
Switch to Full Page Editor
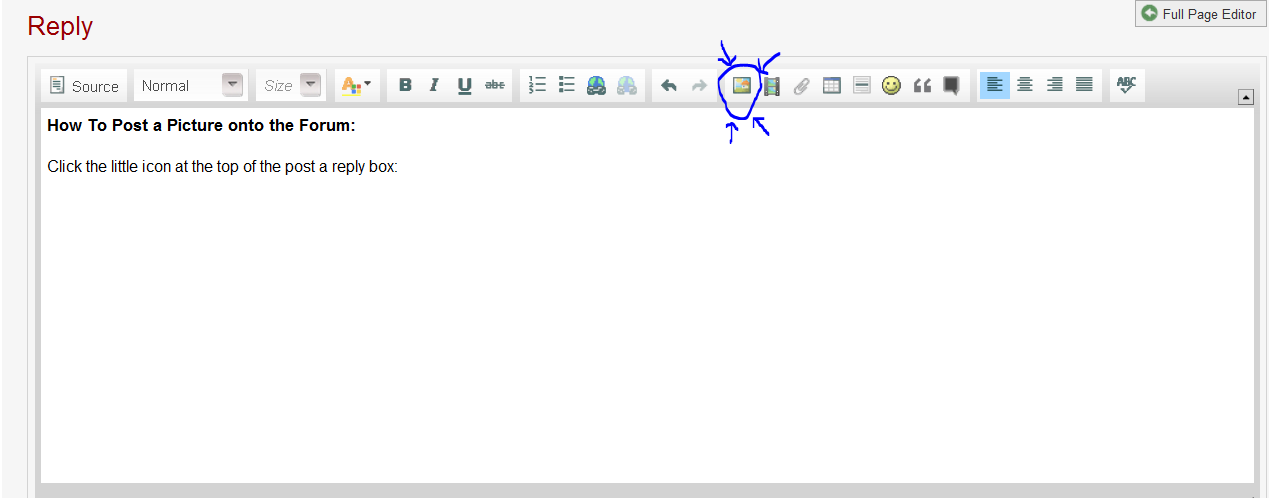click(x=1200, y=14)
